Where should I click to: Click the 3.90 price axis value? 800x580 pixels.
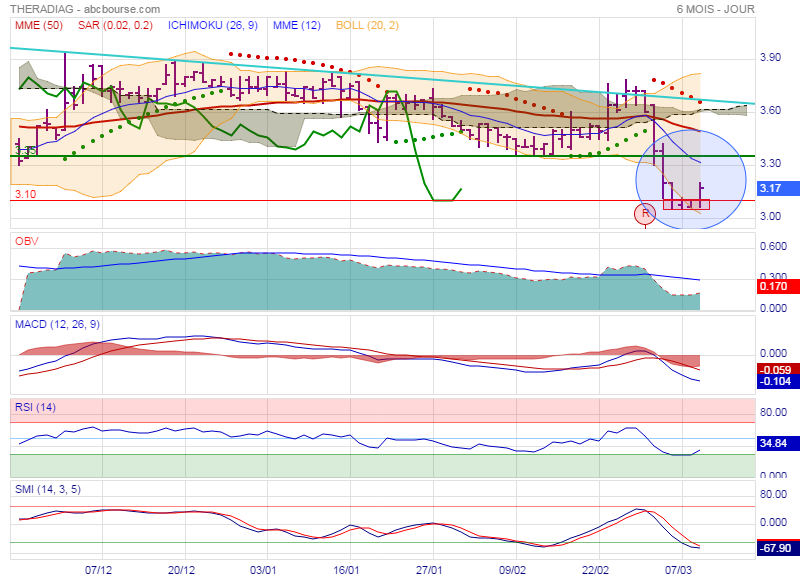770,57
